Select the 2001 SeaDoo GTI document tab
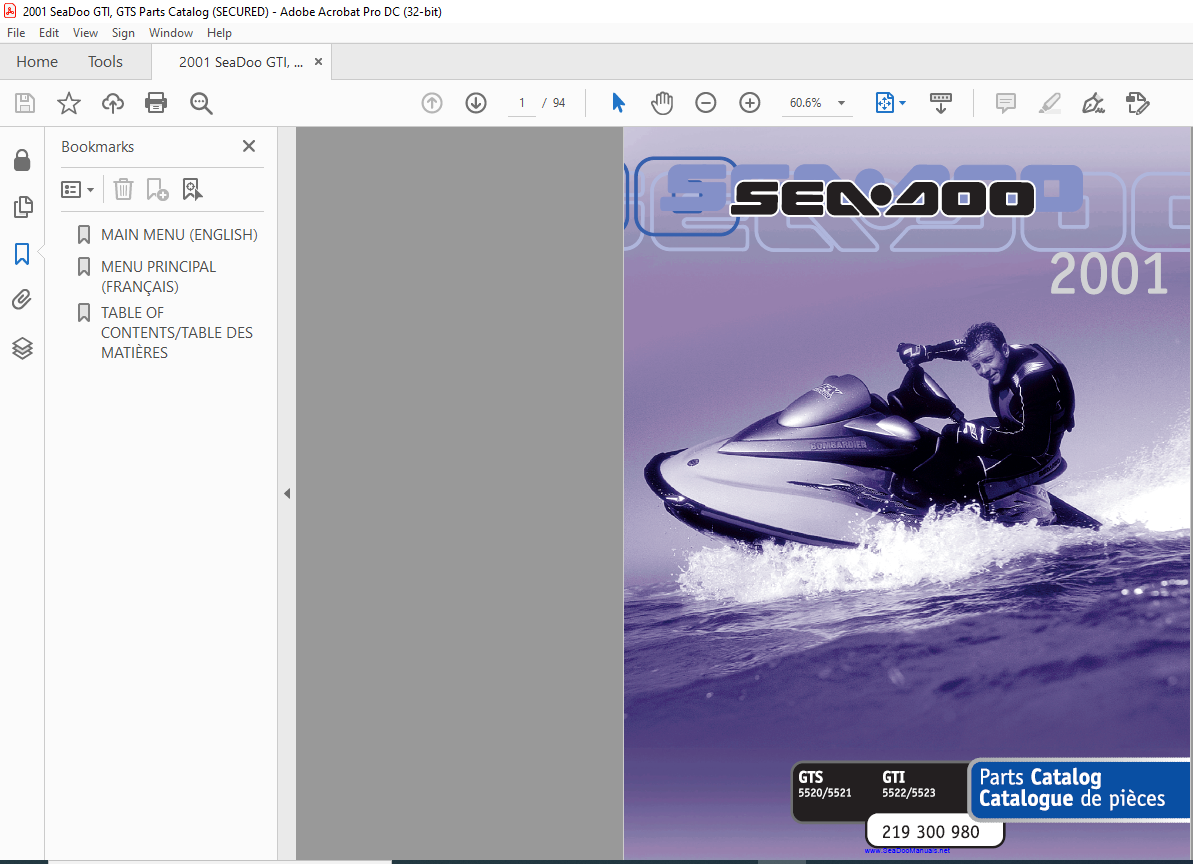This screenshot has height=864, width=1193. tap(240, 62)
